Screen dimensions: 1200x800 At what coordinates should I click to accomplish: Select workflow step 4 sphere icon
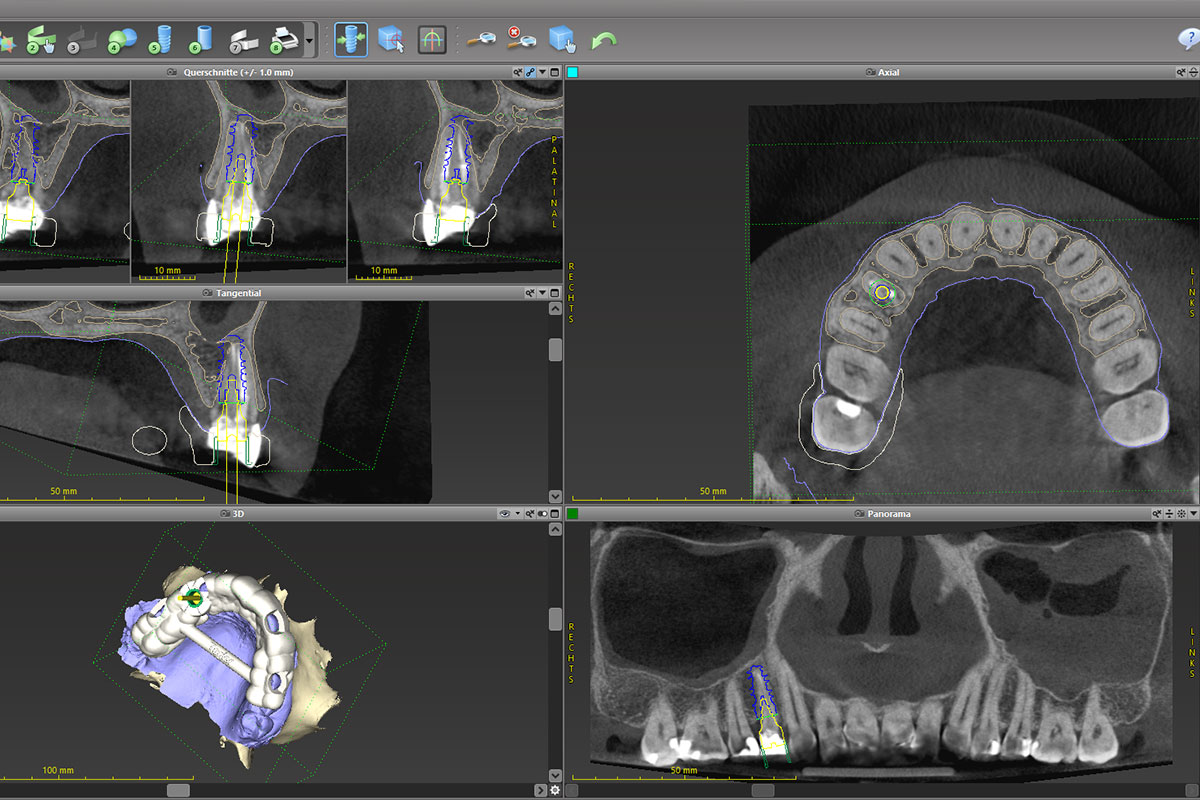pyautogui.click(x=121, y=40)
